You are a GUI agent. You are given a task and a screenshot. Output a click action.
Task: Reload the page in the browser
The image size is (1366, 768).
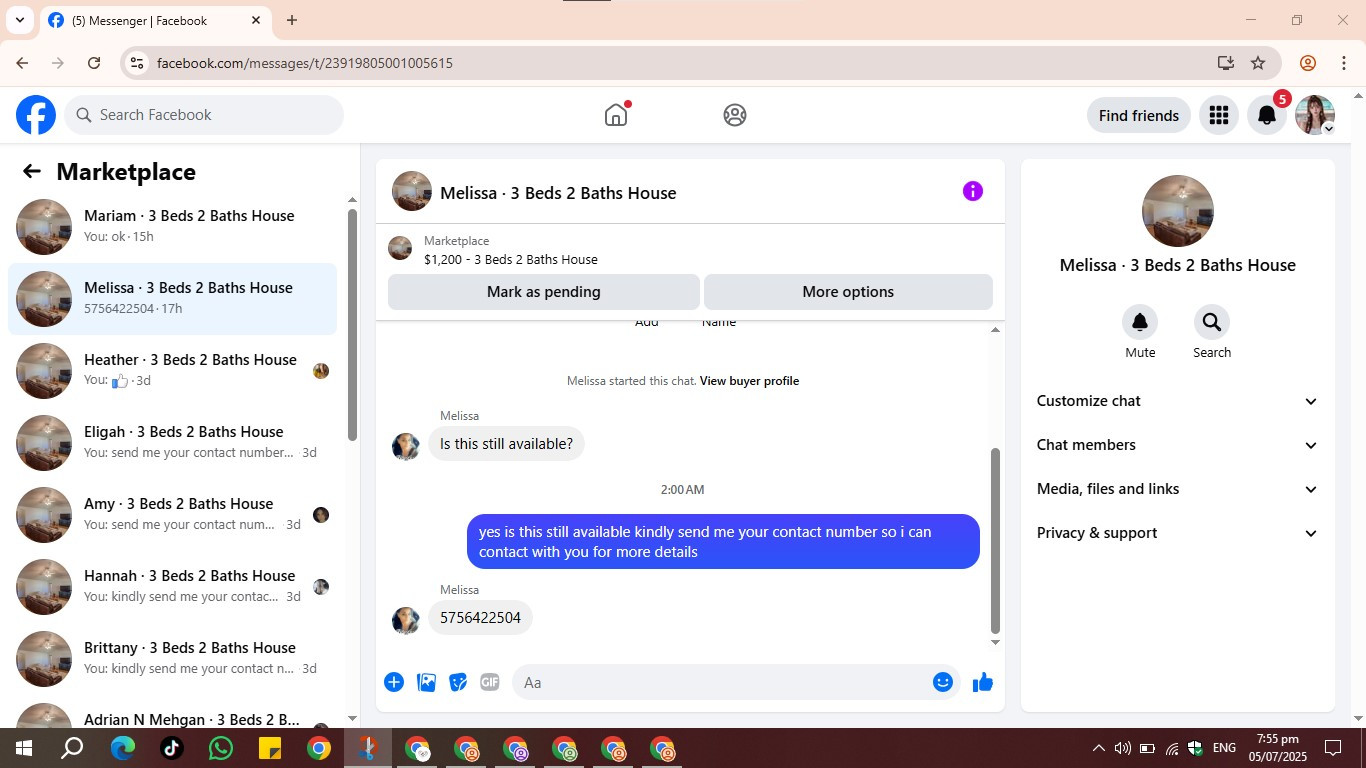tap(94, 63)
